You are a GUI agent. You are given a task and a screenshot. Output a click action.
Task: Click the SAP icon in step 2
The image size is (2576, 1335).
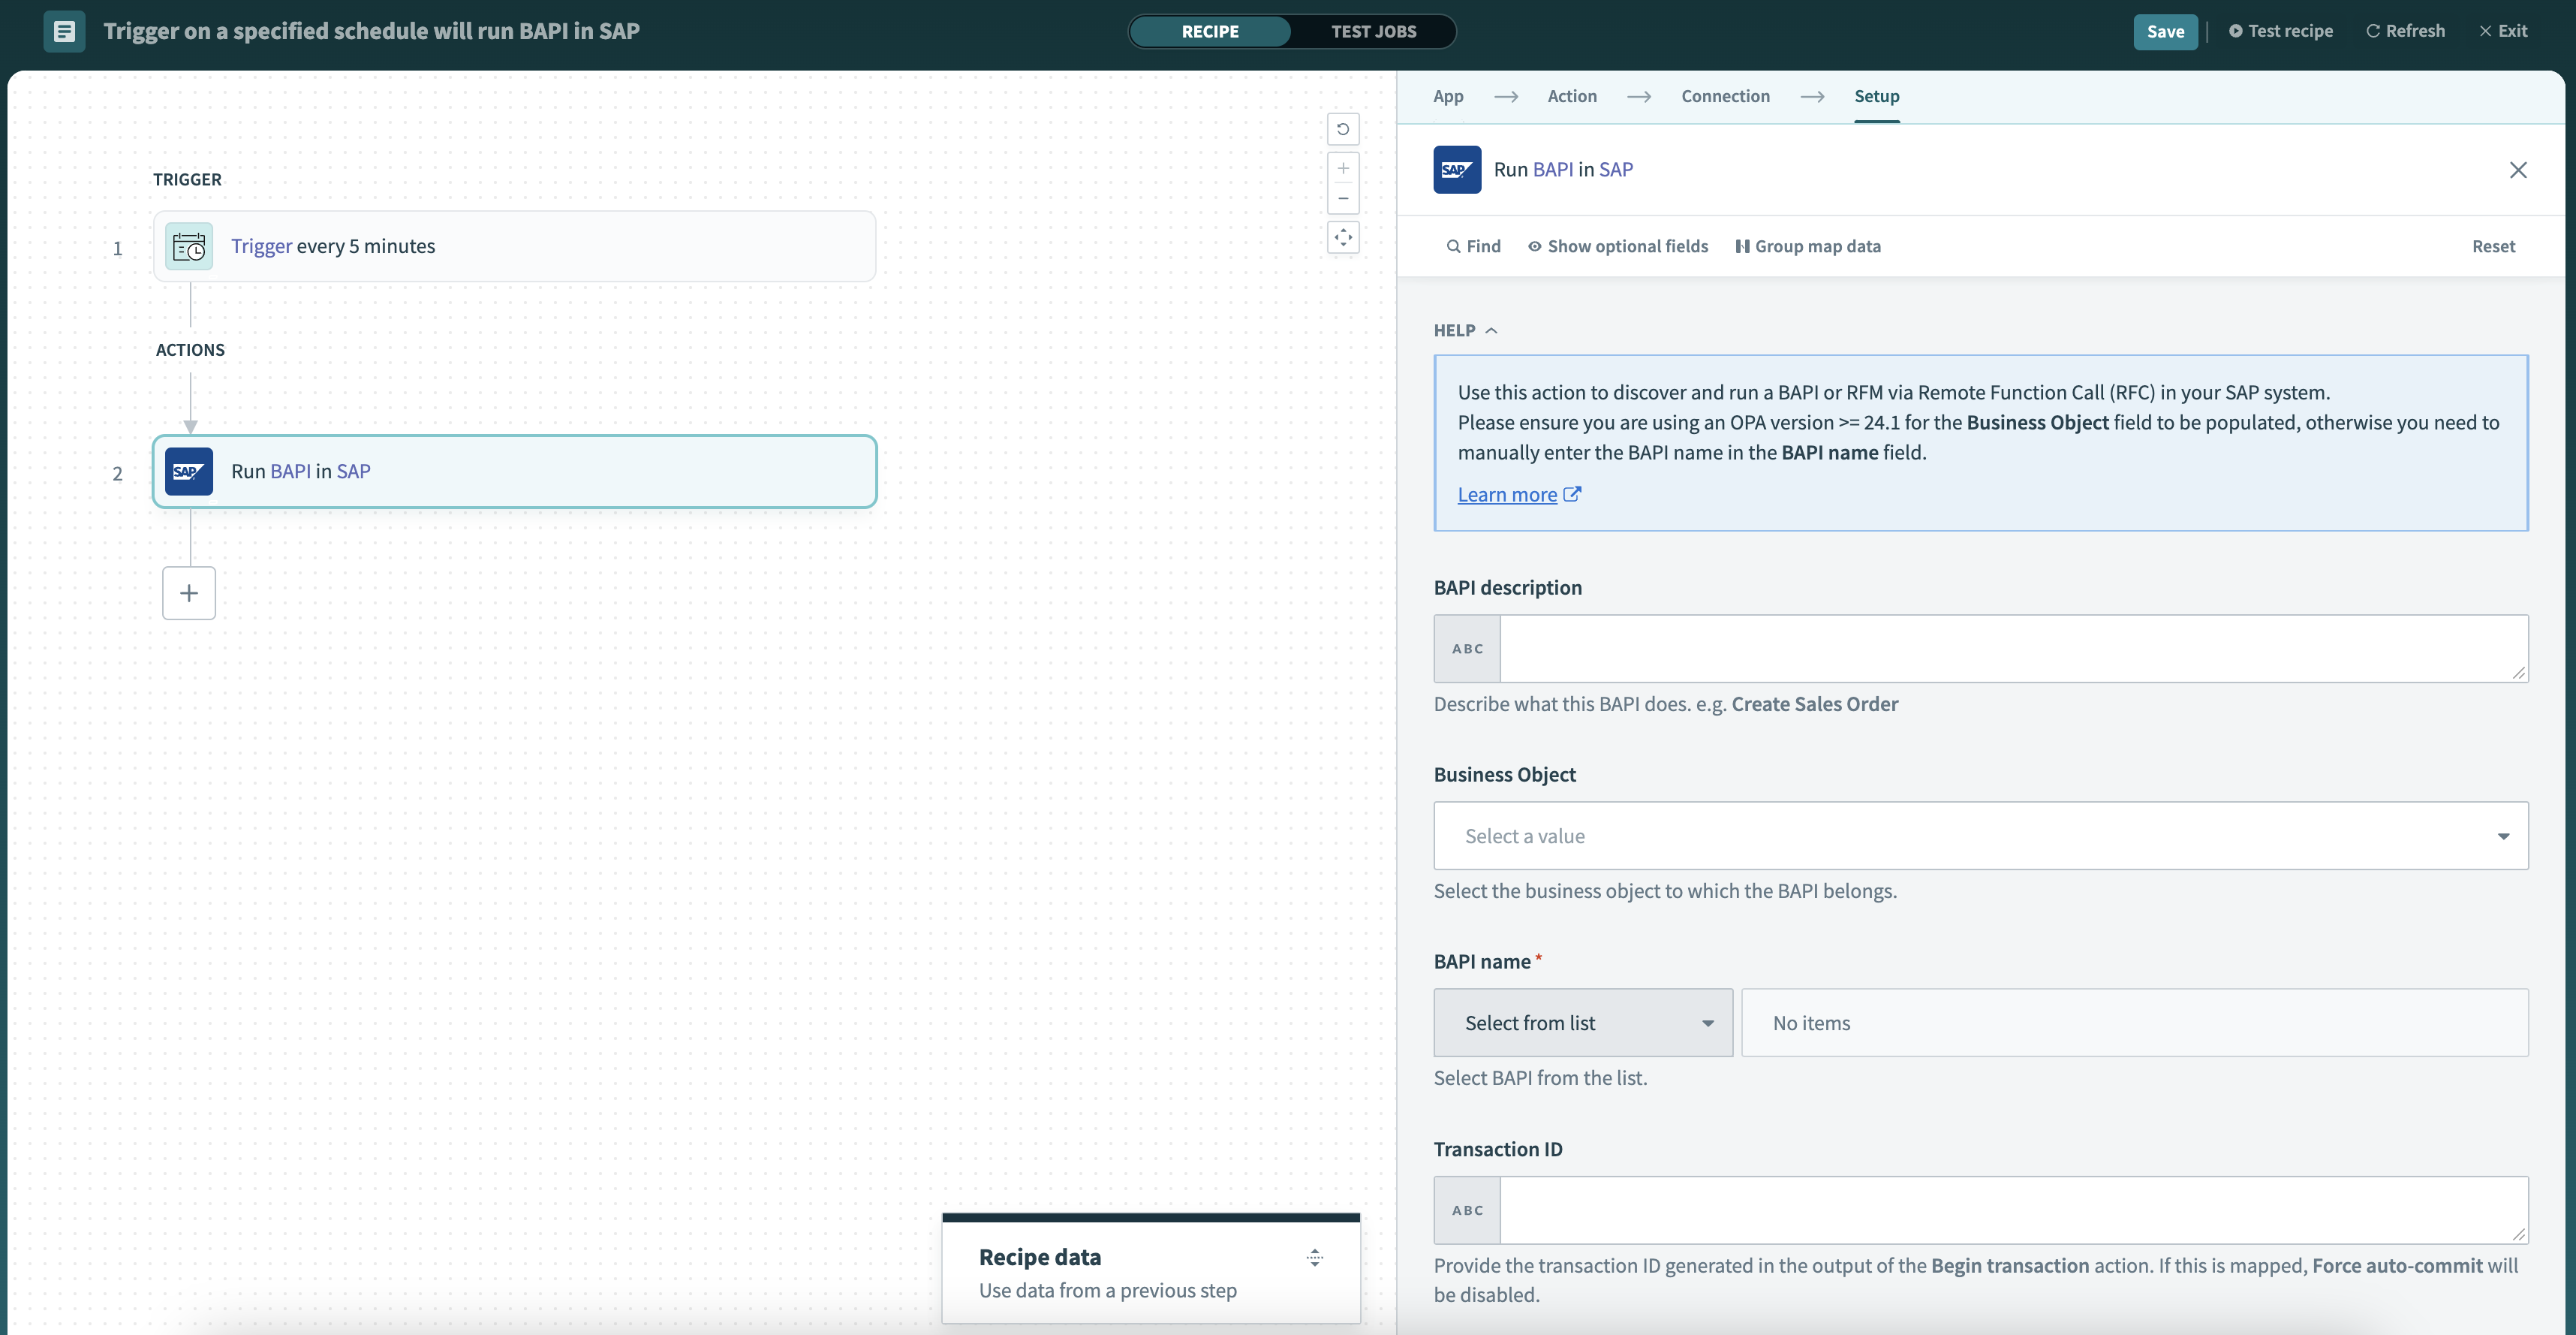click(x=189, y=471)
